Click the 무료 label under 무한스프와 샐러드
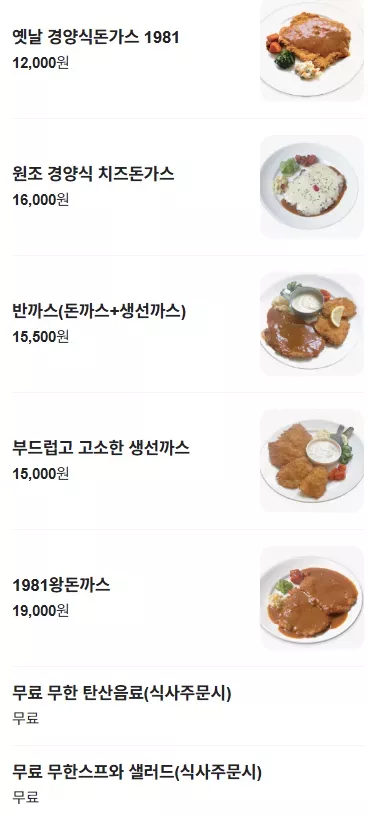 pyautogui.click(x=26, y=797)
